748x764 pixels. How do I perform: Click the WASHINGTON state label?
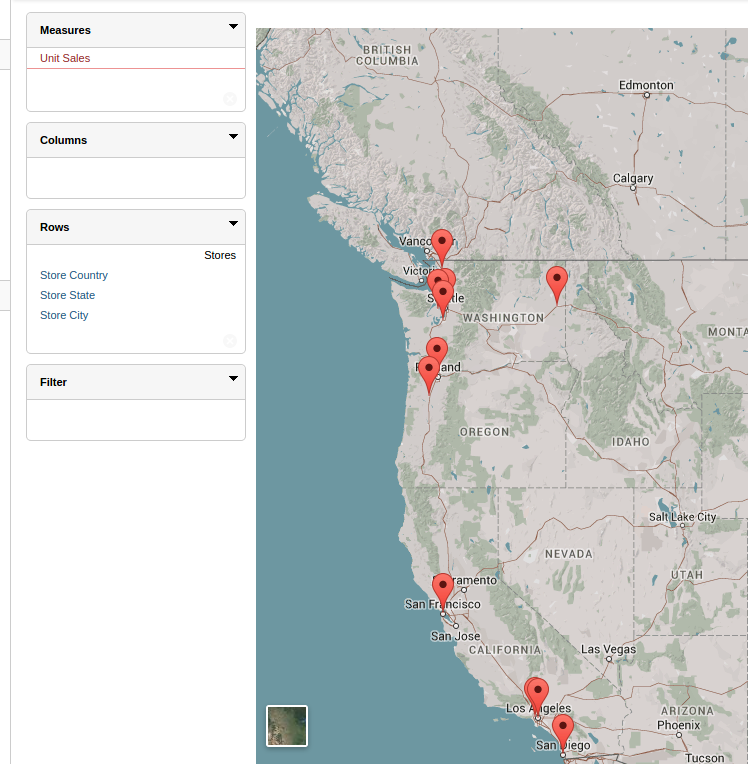pyautogui.click(x=503, y=318)
